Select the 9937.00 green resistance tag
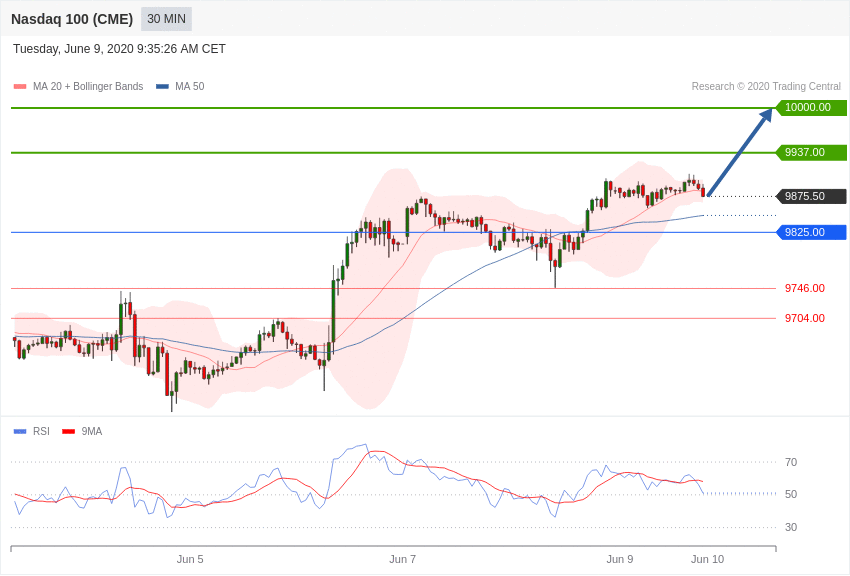The image size is (850, 576). pos(810,152)
